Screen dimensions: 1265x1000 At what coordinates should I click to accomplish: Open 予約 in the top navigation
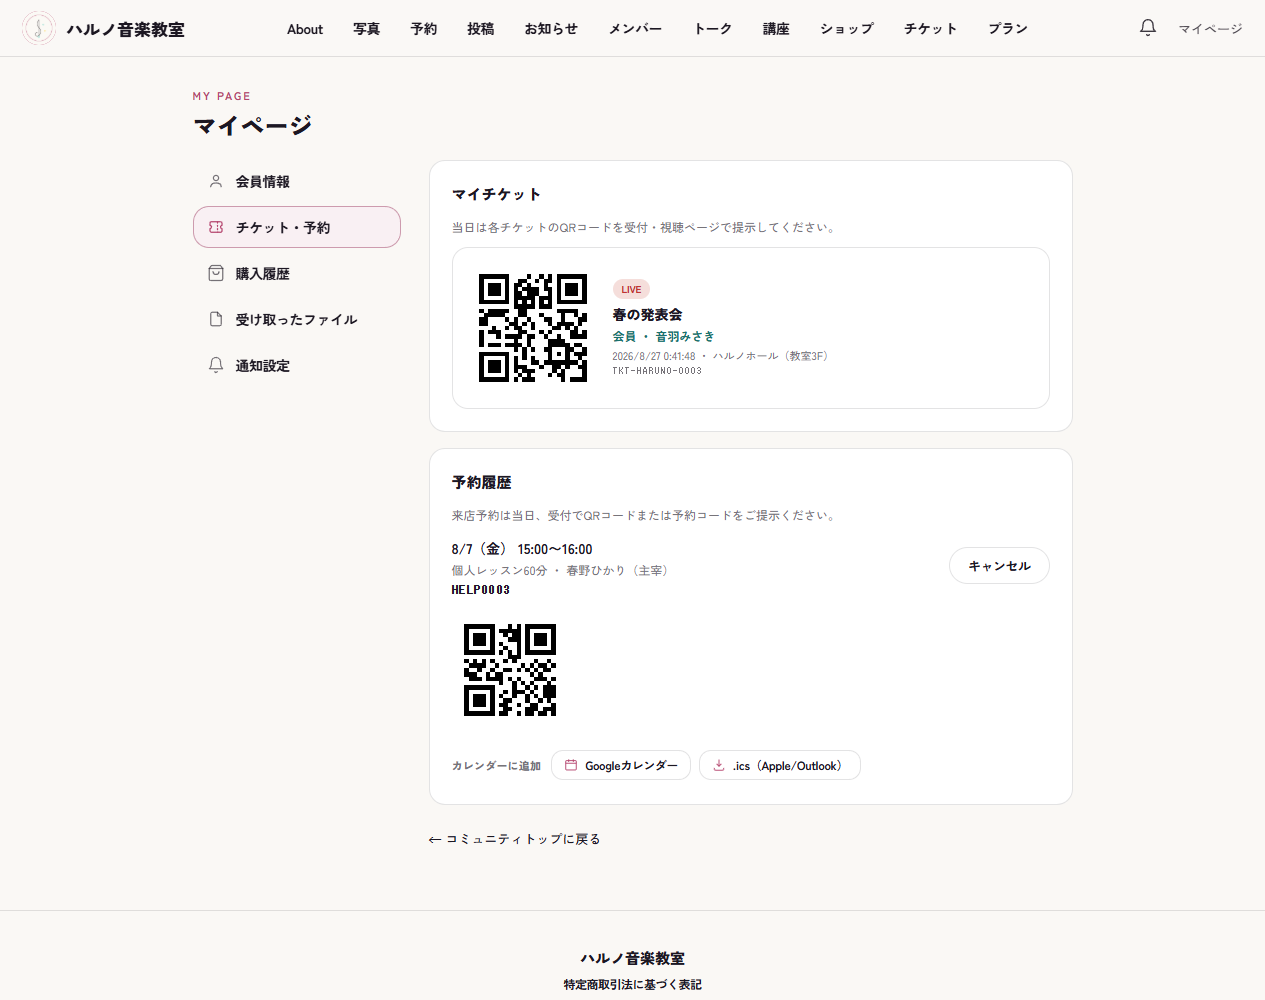coord(424,29)
